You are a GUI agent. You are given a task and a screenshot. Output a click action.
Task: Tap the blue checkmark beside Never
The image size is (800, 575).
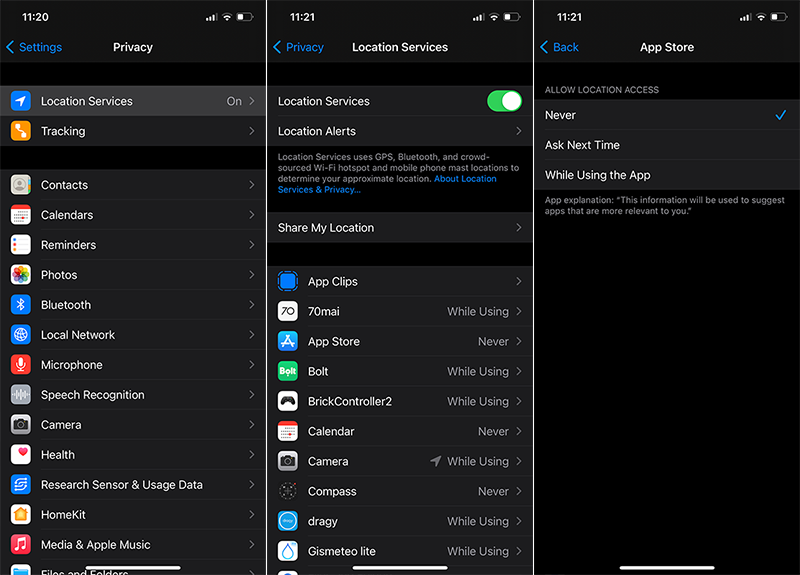pyautogui.click(x=781, y=115)
